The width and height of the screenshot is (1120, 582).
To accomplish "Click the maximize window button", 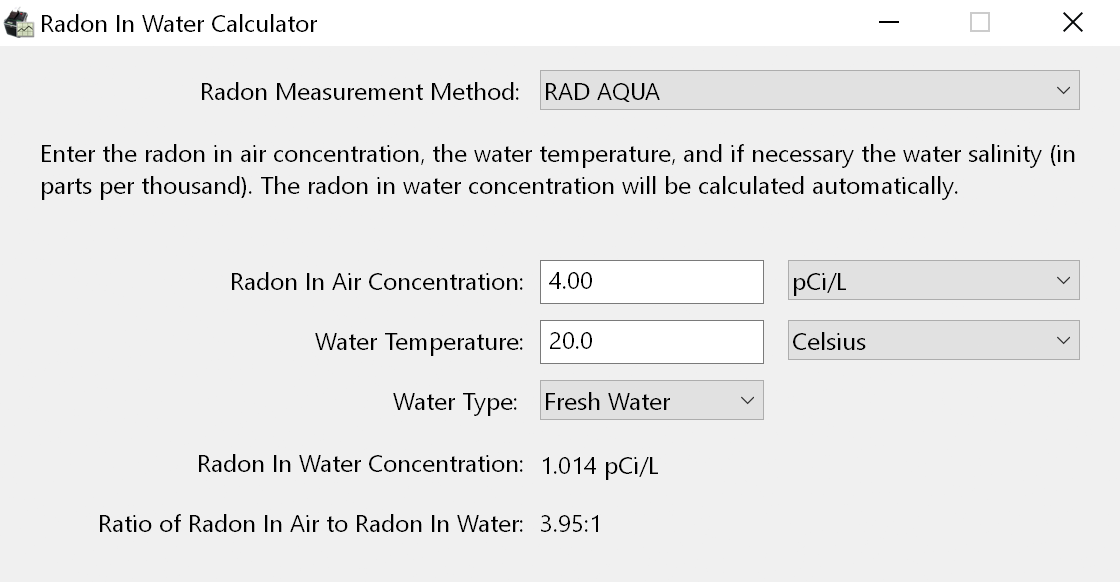I will [x=980, y=23].
